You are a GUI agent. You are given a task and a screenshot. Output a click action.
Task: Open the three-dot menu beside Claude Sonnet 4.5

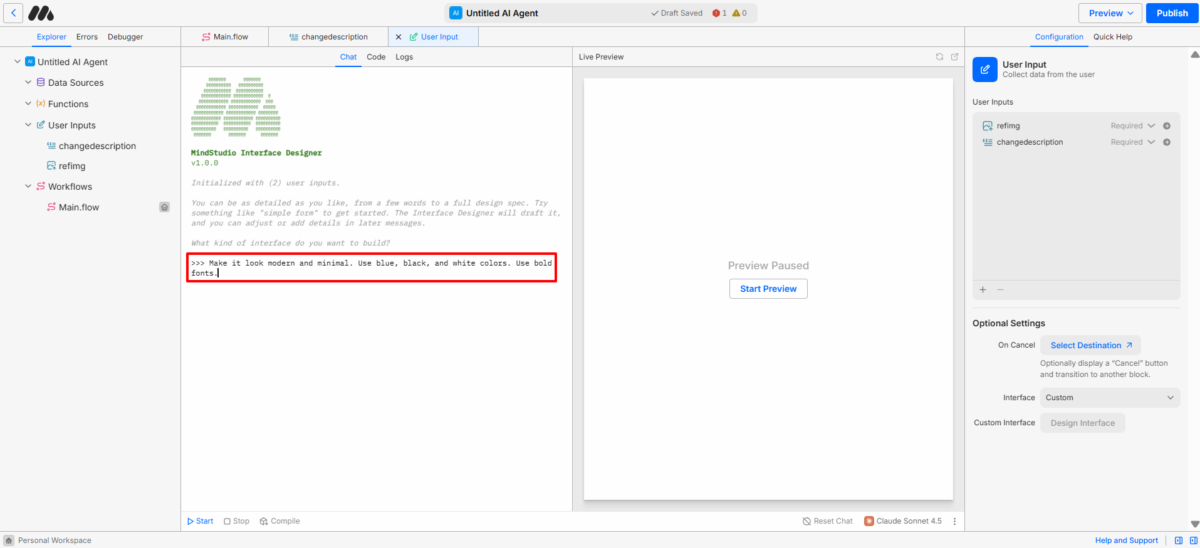coord(954,521)
